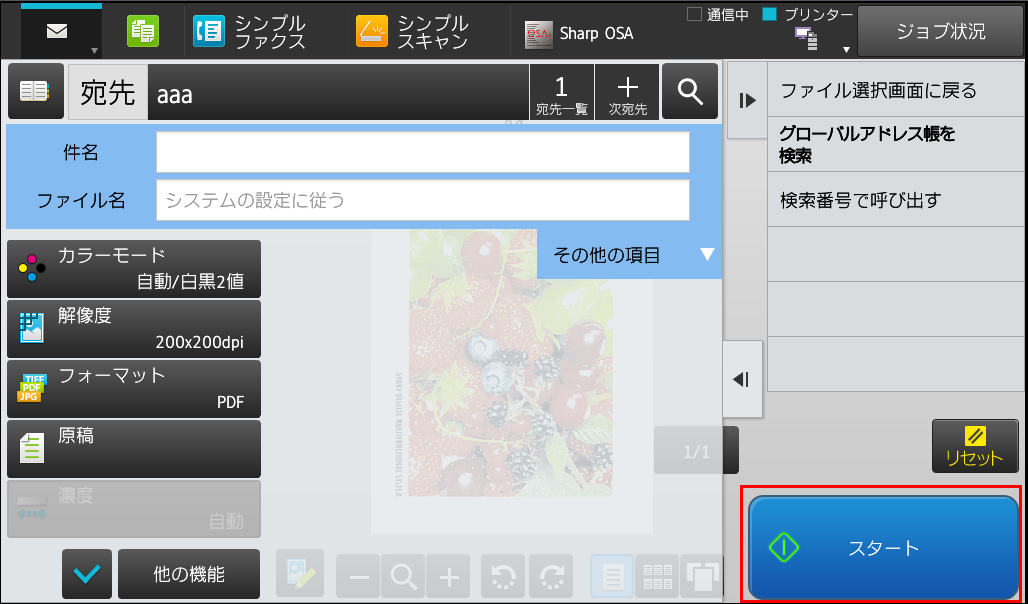
Task: Select the overlapping-pages preview view icon
Action: tap(702, 576)
